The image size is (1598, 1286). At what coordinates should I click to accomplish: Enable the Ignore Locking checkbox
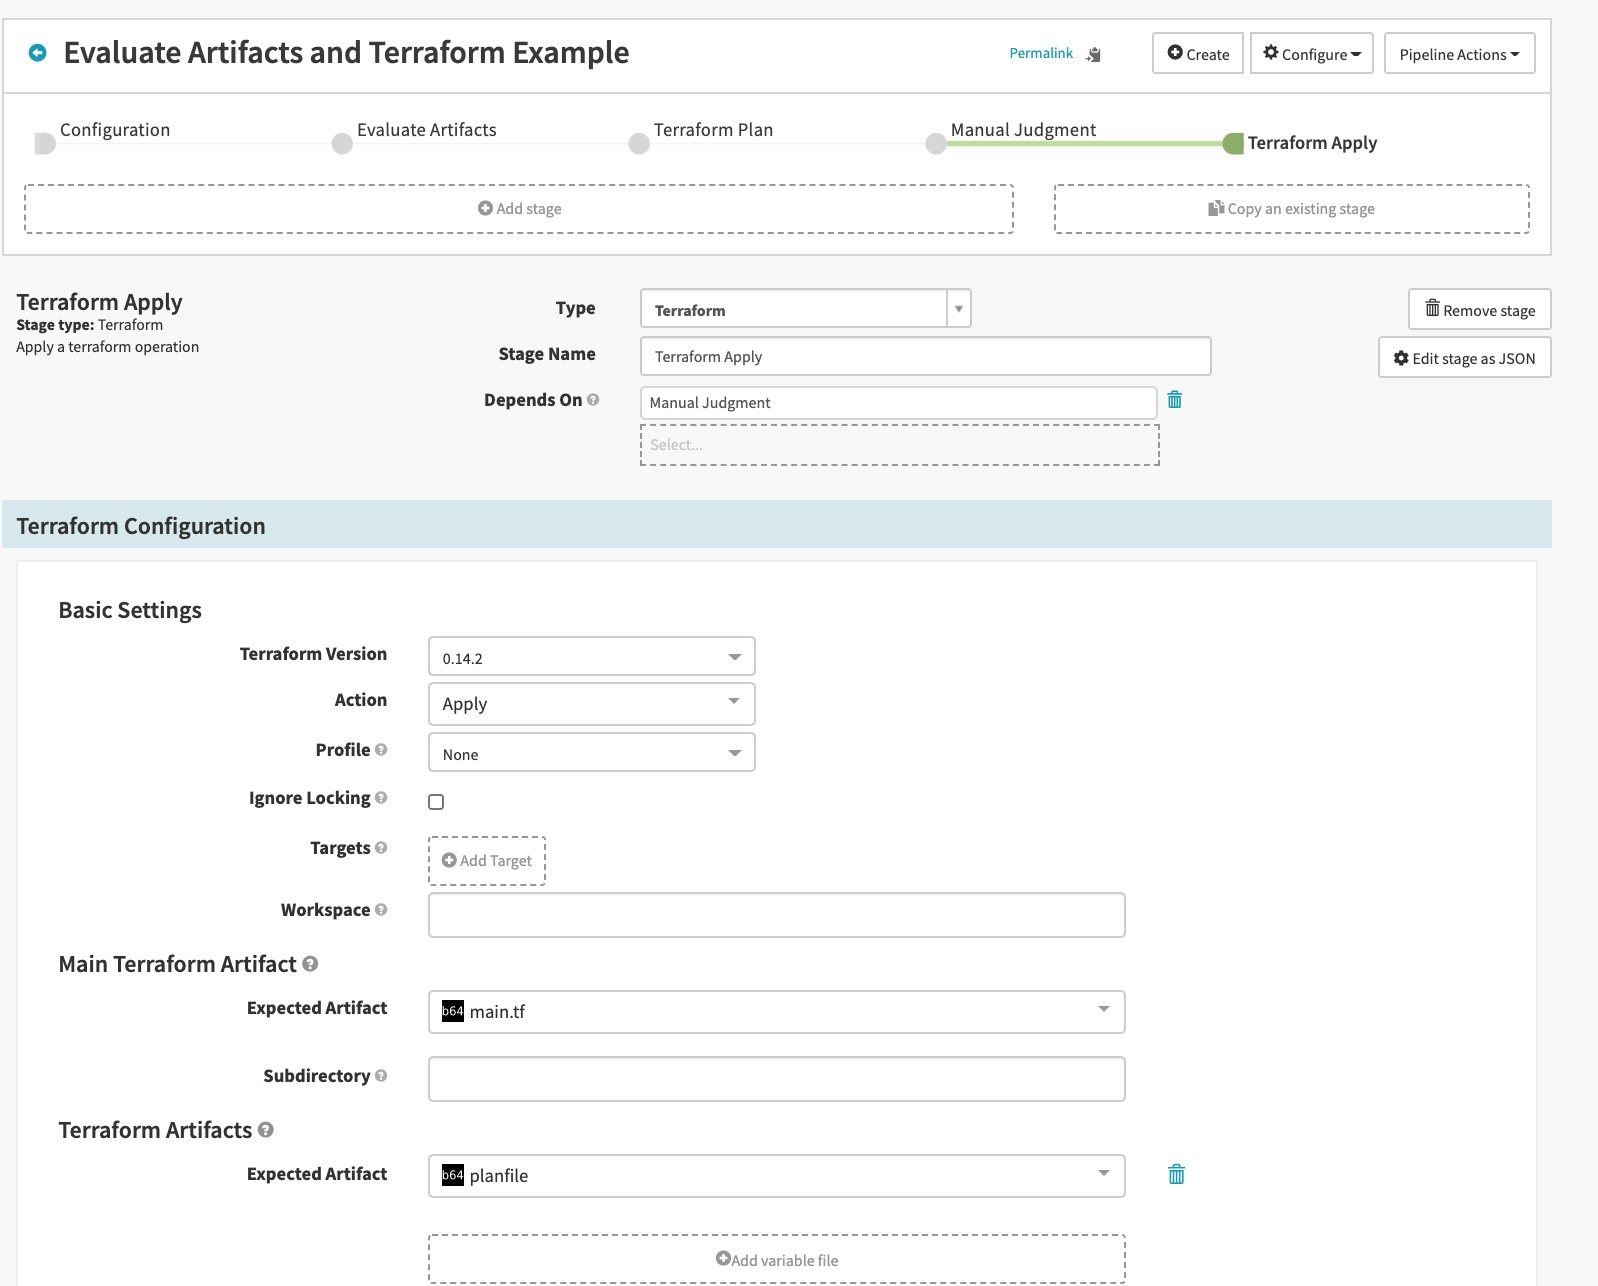tap(436, 802)
